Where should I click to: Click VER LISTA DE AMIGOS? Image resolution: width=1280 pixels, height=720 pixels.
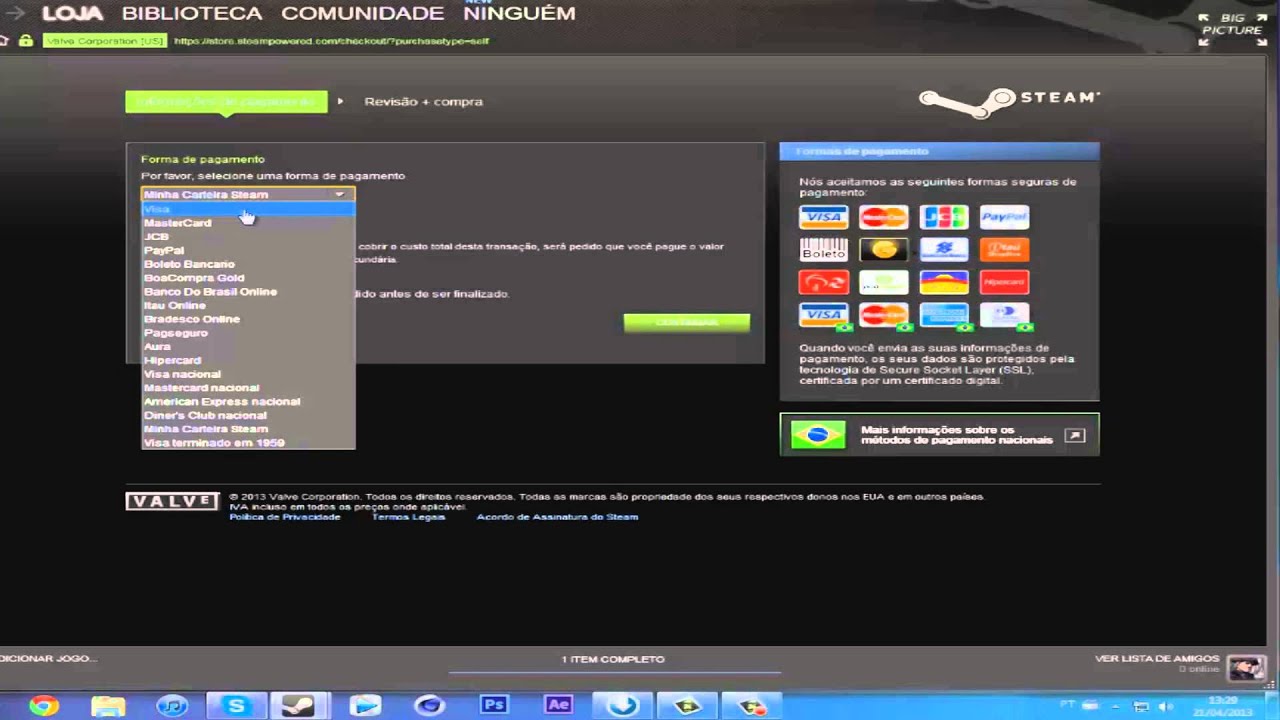[1157, 659]
